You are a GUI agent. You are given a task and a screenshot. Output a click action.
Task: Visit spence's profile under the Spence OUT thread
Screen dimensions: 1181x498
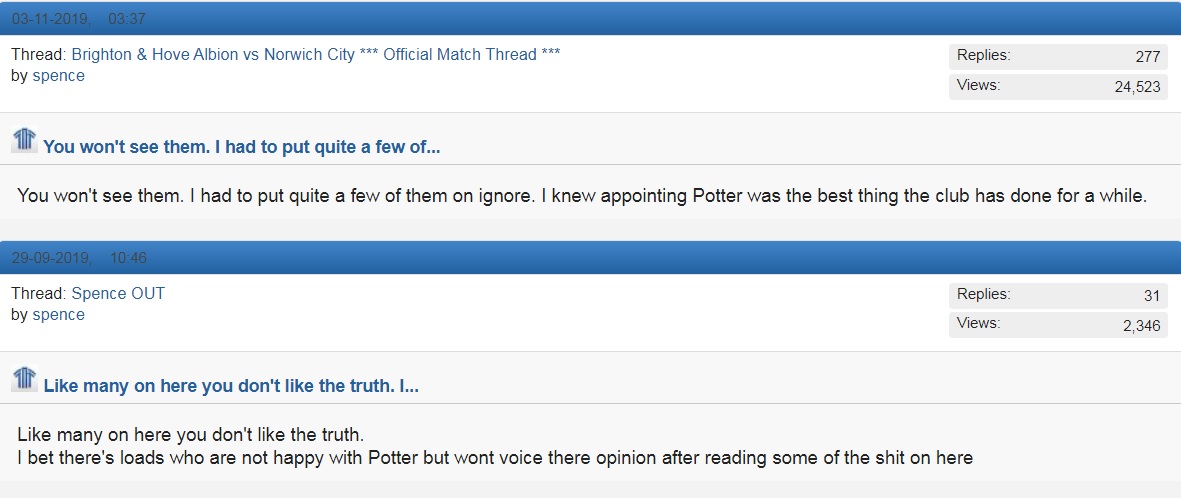(x=59, y=315)
